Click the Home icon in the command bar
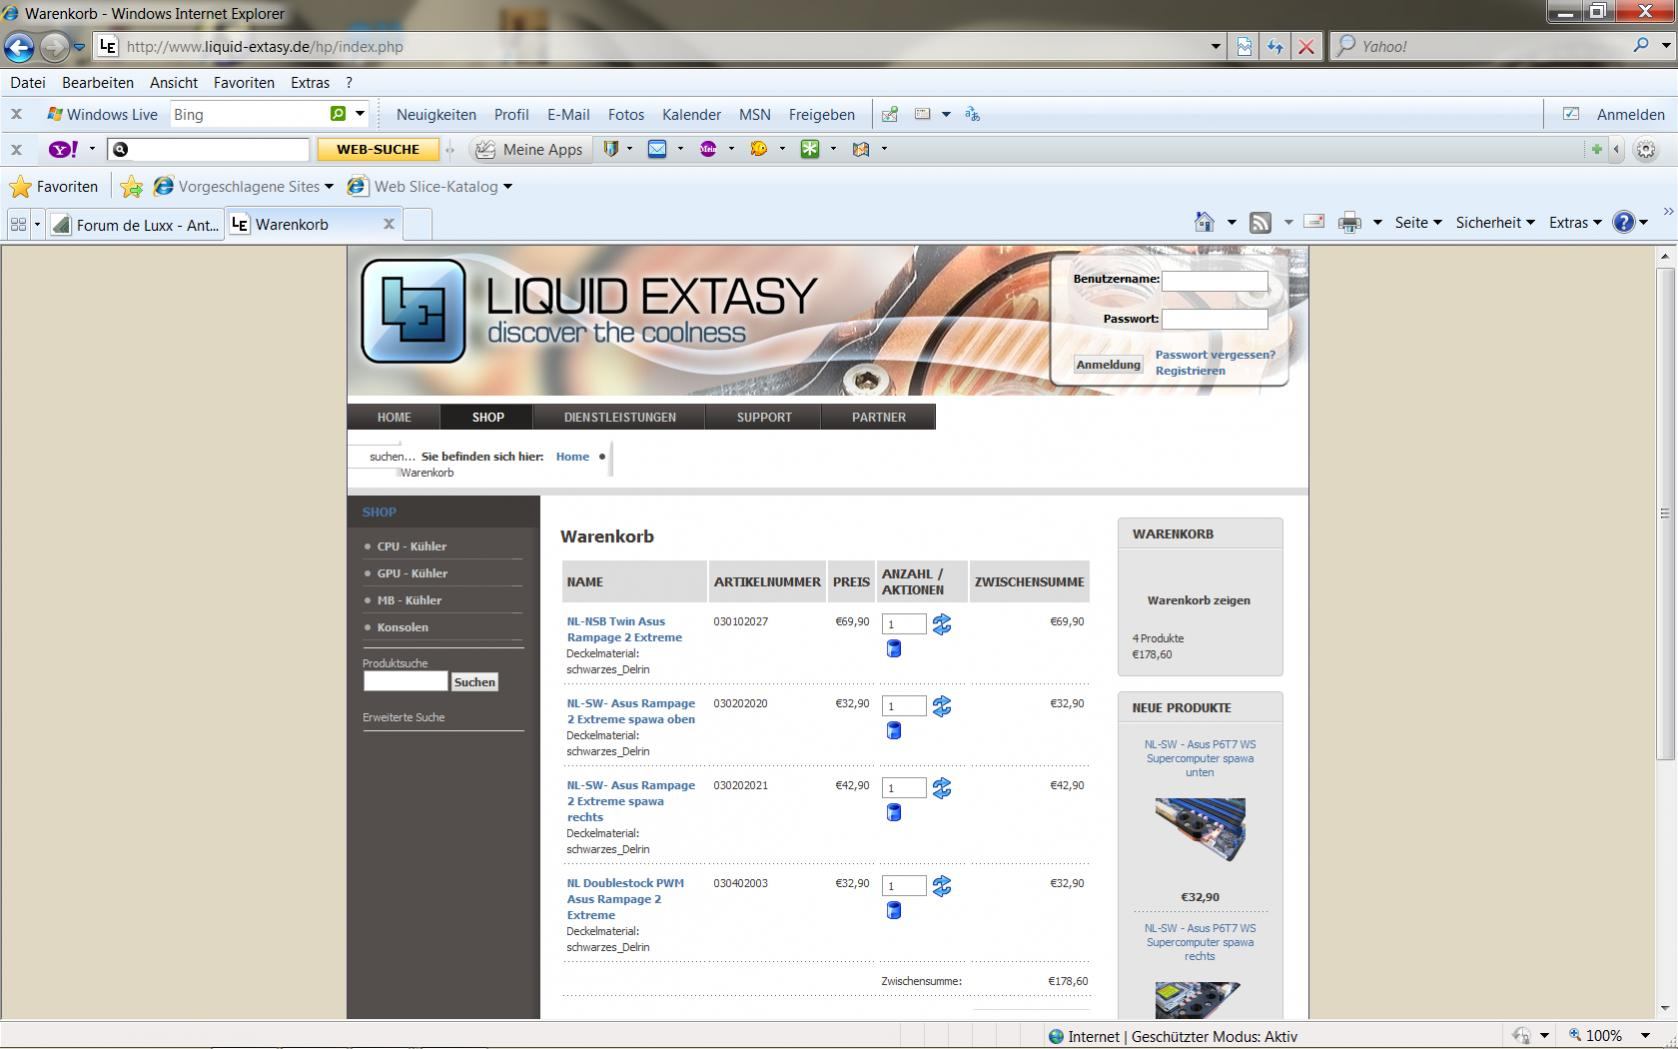The width and height of the screenshot is (1678, 1049). 1205,222
